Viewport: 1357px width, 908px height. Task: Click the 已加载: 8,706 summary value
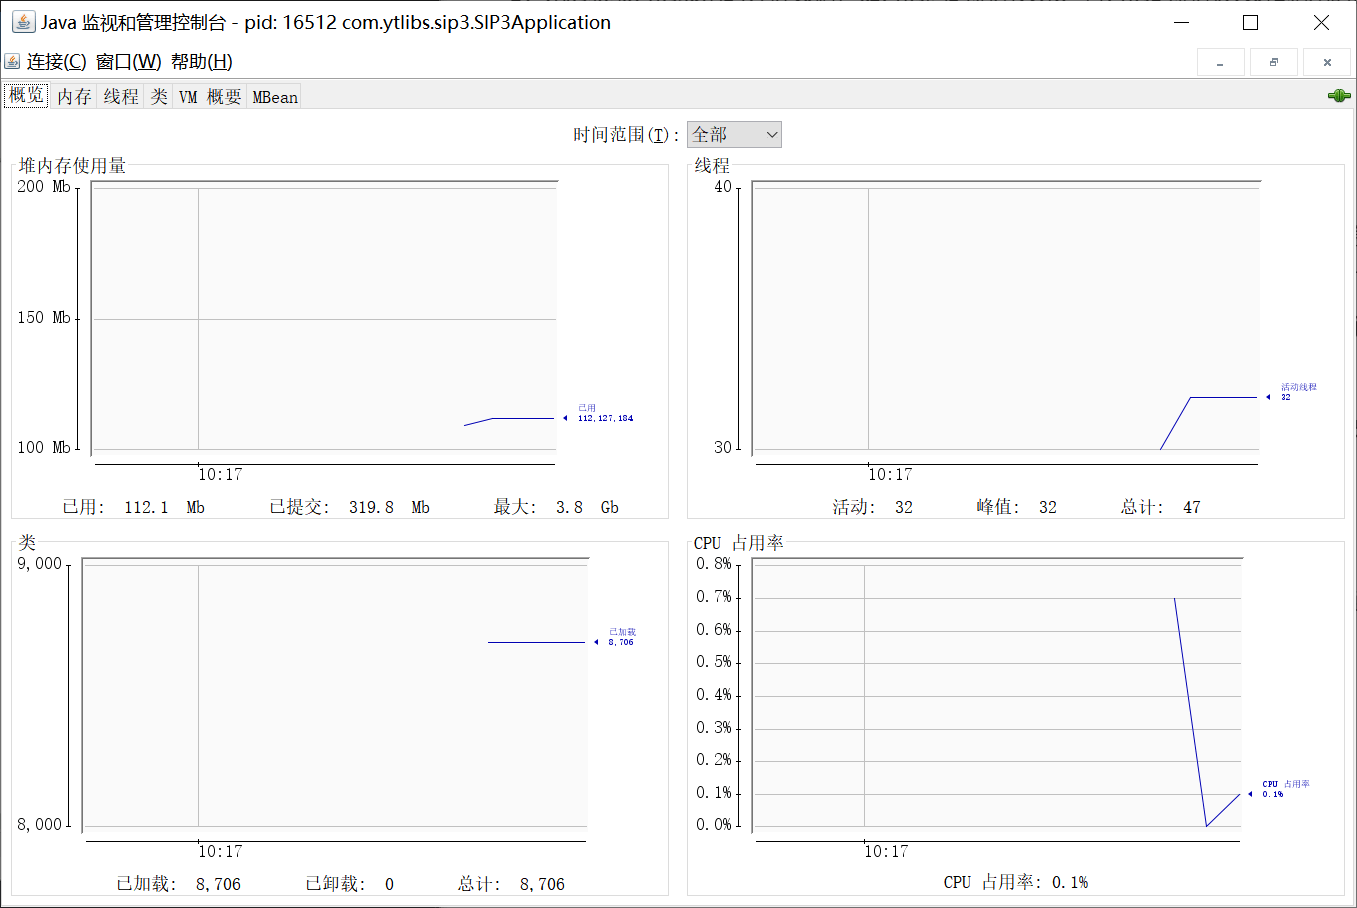click(178, 884)
